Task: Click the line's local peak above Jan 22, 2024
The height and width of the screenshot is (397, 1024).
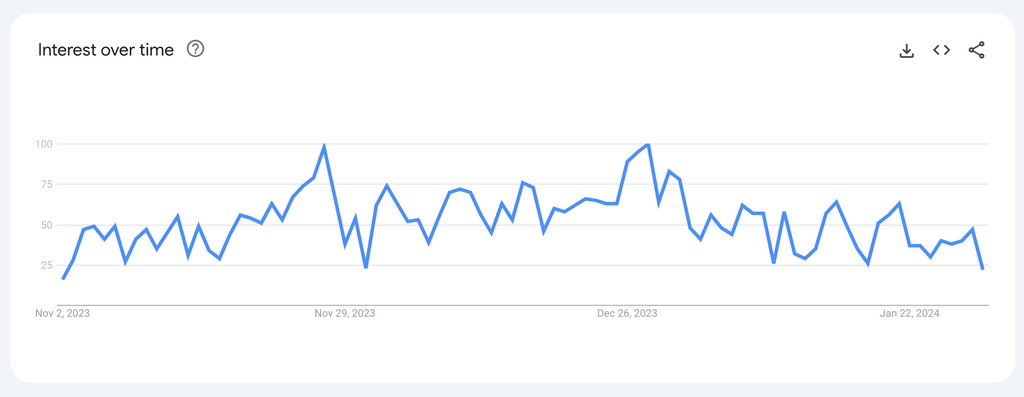Action: click(x=899, y=204)
